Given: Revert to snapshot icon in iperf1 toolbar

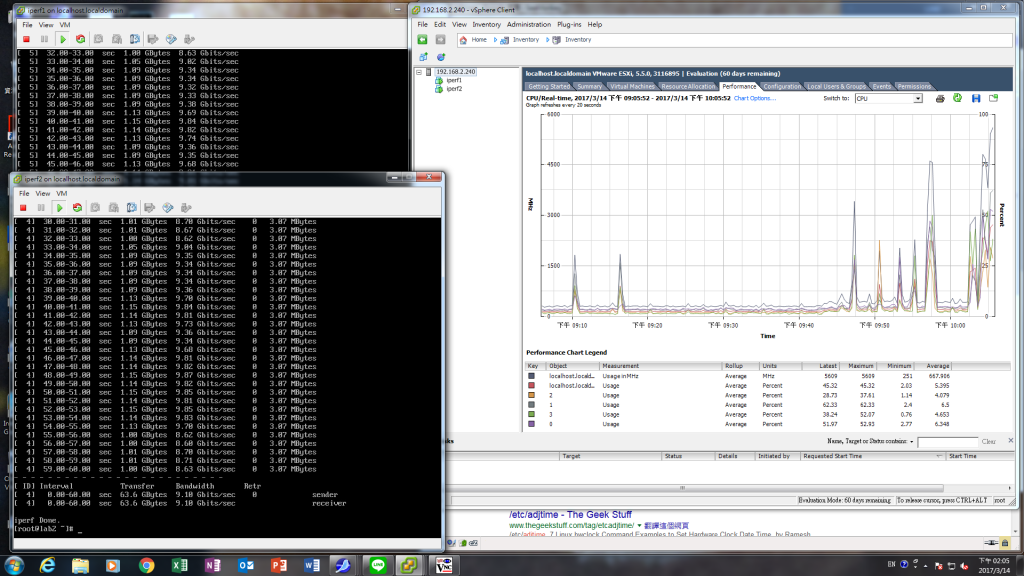Looking at the screenshot, I should (x=117, y=39).
